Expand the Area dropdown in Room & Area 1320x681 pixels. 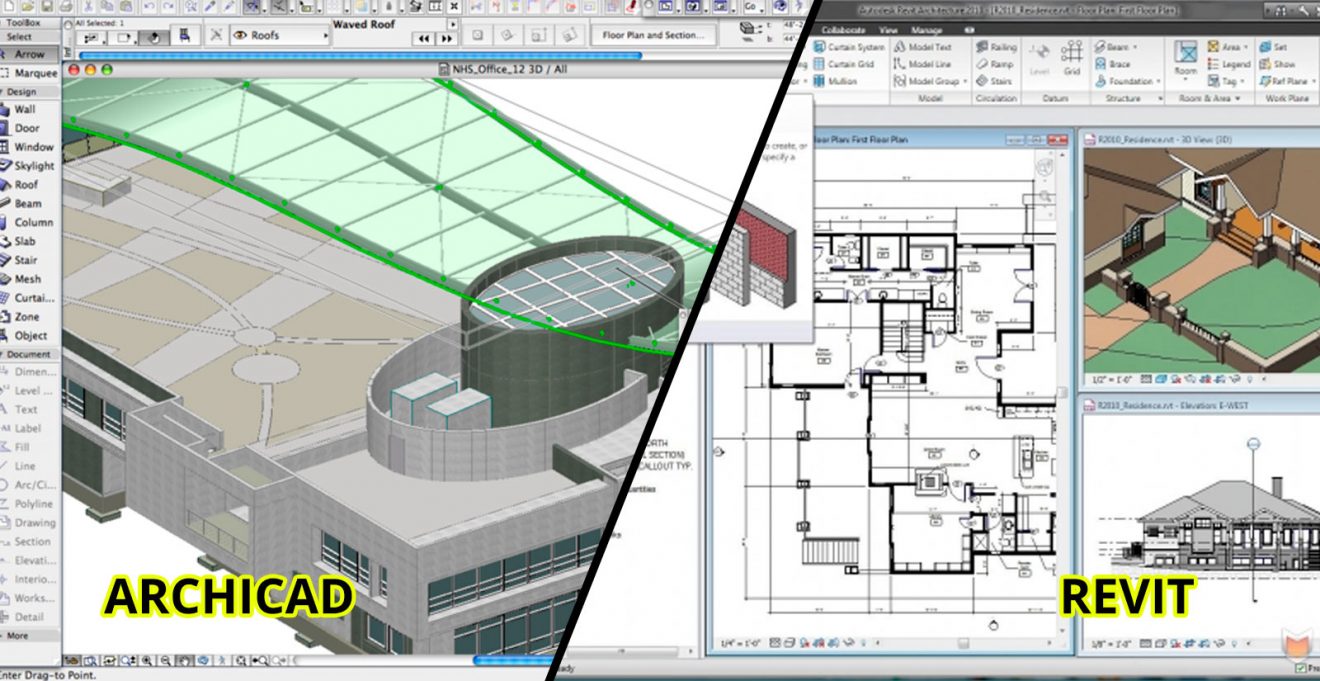pyautogui.click(x=1243, y=47)
